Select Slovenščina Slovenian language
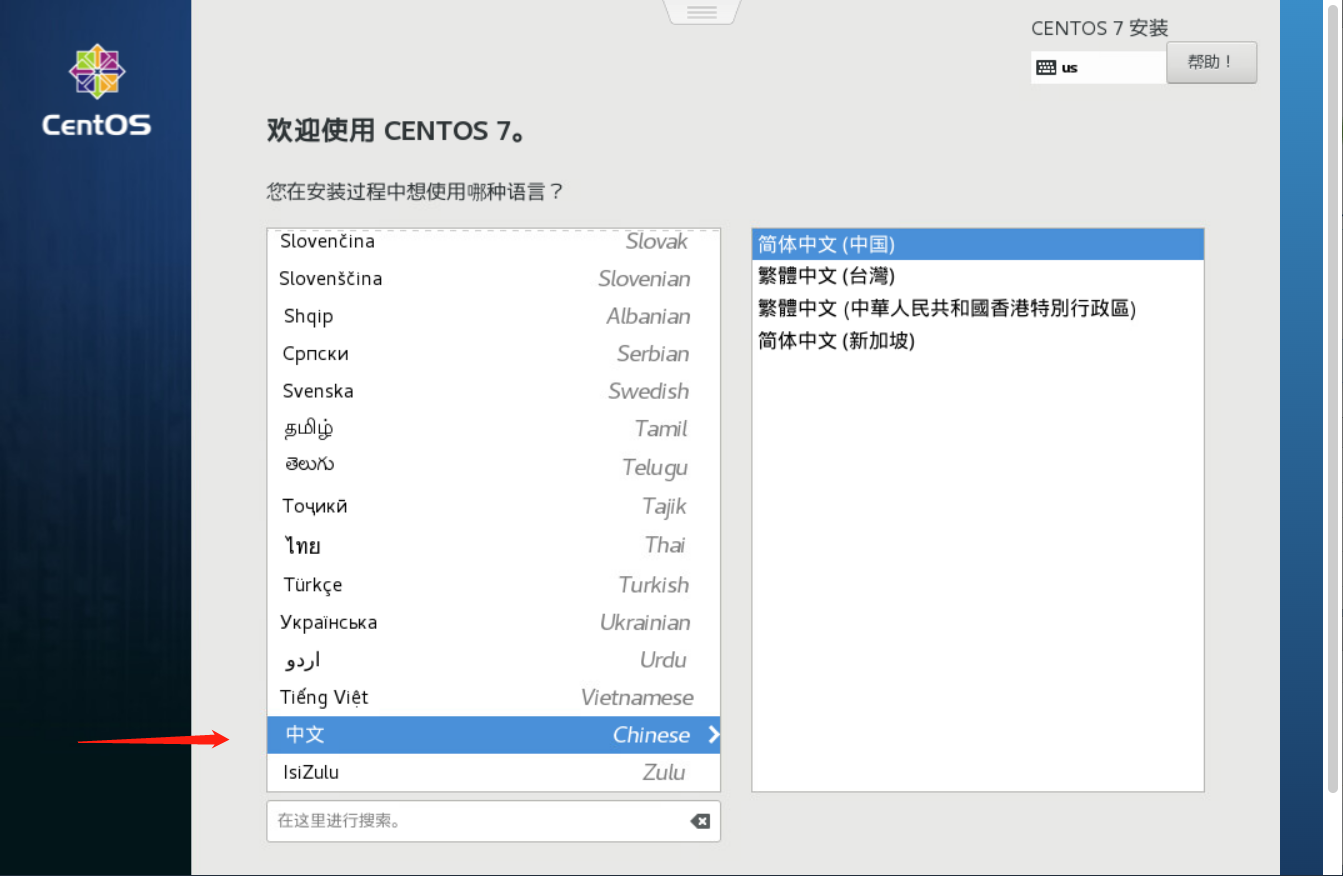 493,279
